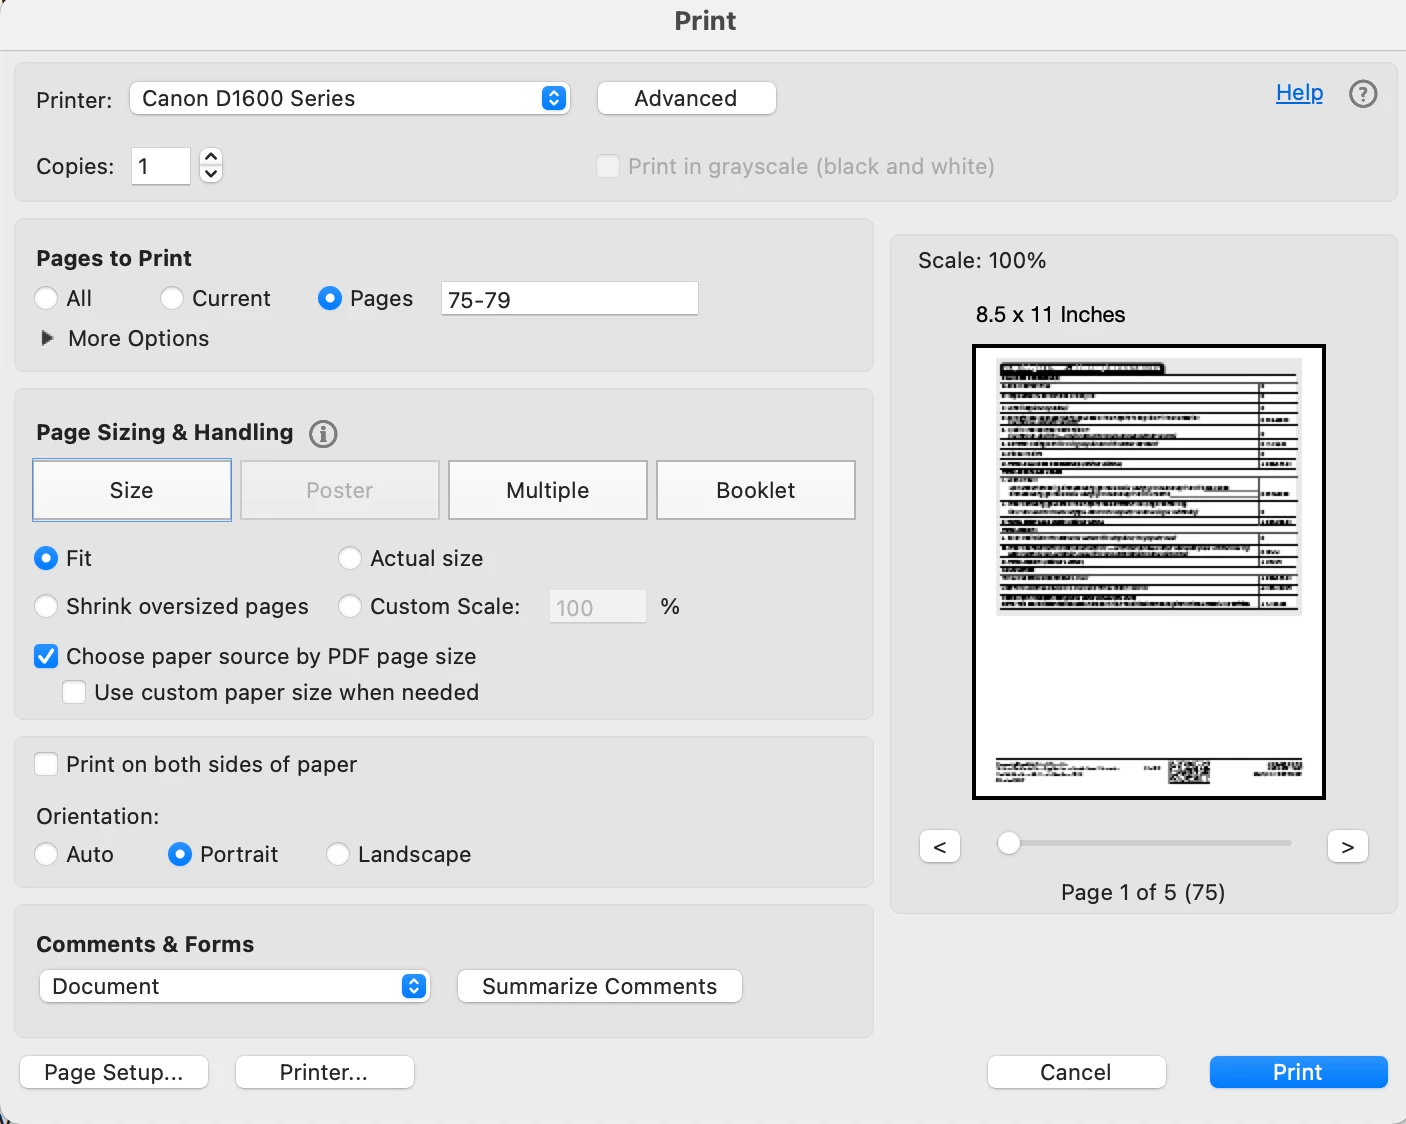
Task: Switch to the Booklet tab
Action: (x=756, y=490)
